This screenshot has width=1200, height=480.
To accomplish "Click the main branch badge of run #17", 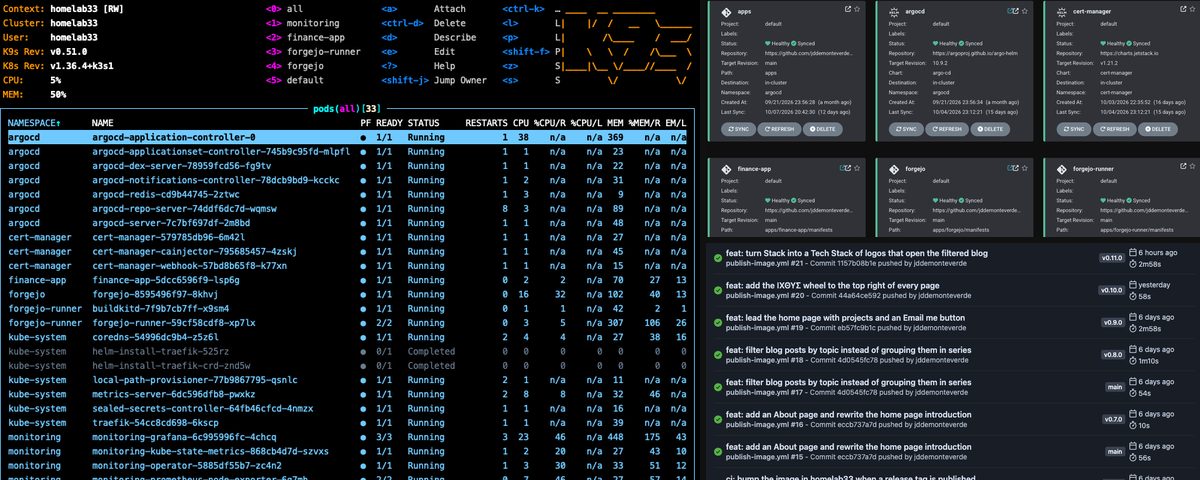I will [x=1115, y=386].
